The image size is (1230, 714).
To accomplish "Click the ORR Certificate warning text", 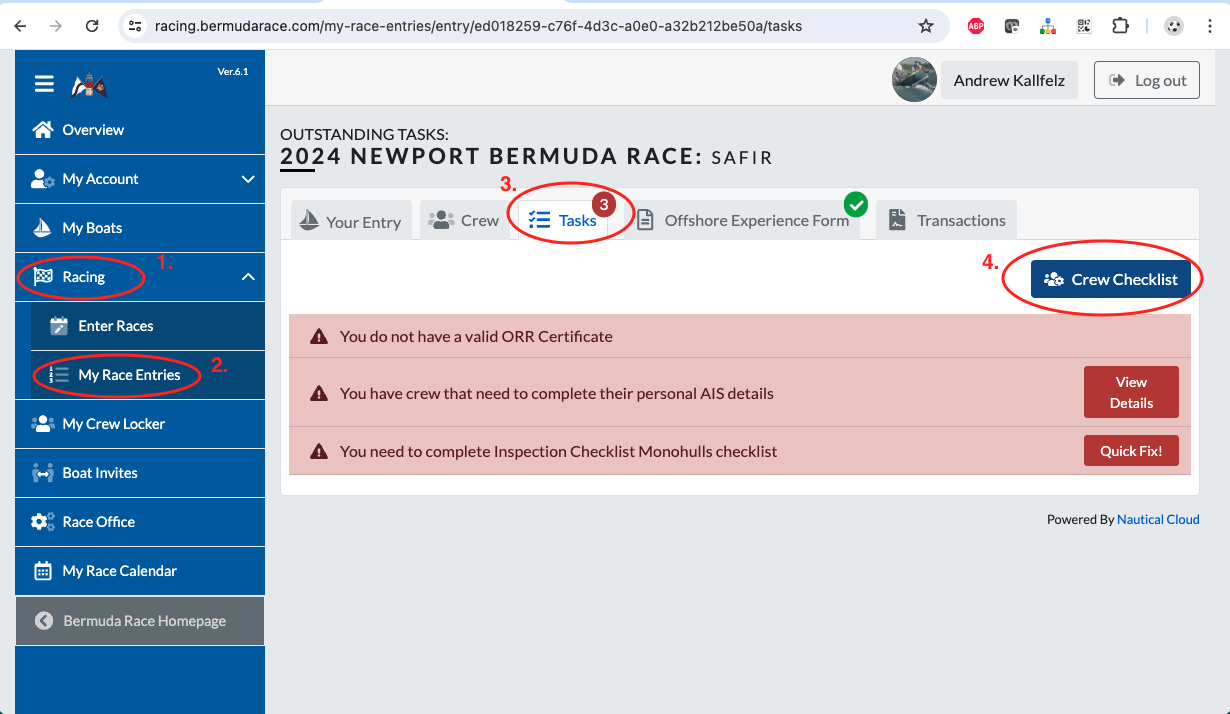I will click(476, 336).
